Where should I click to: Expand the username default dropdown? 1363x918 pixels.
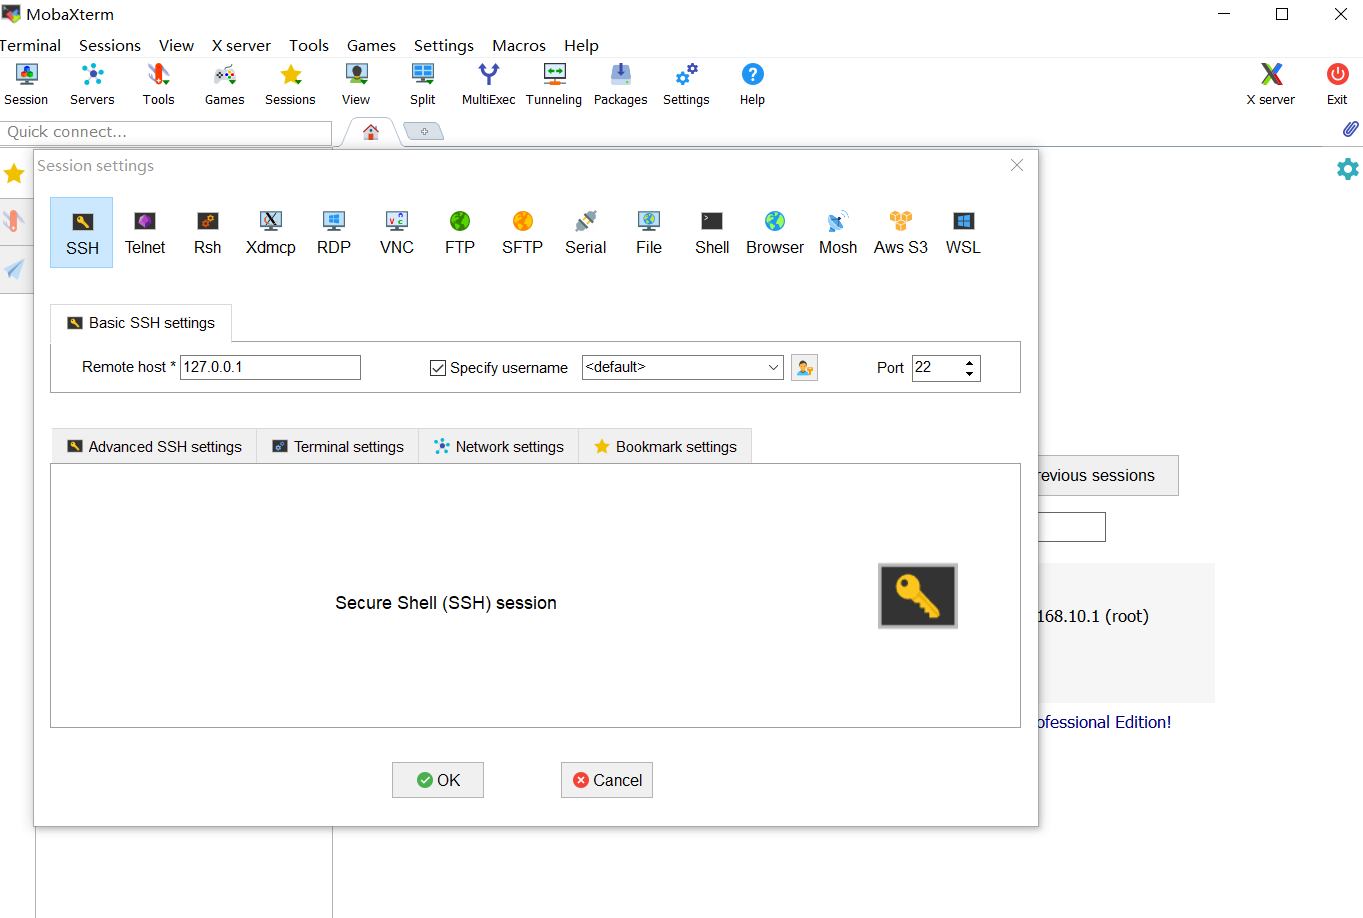773,368
